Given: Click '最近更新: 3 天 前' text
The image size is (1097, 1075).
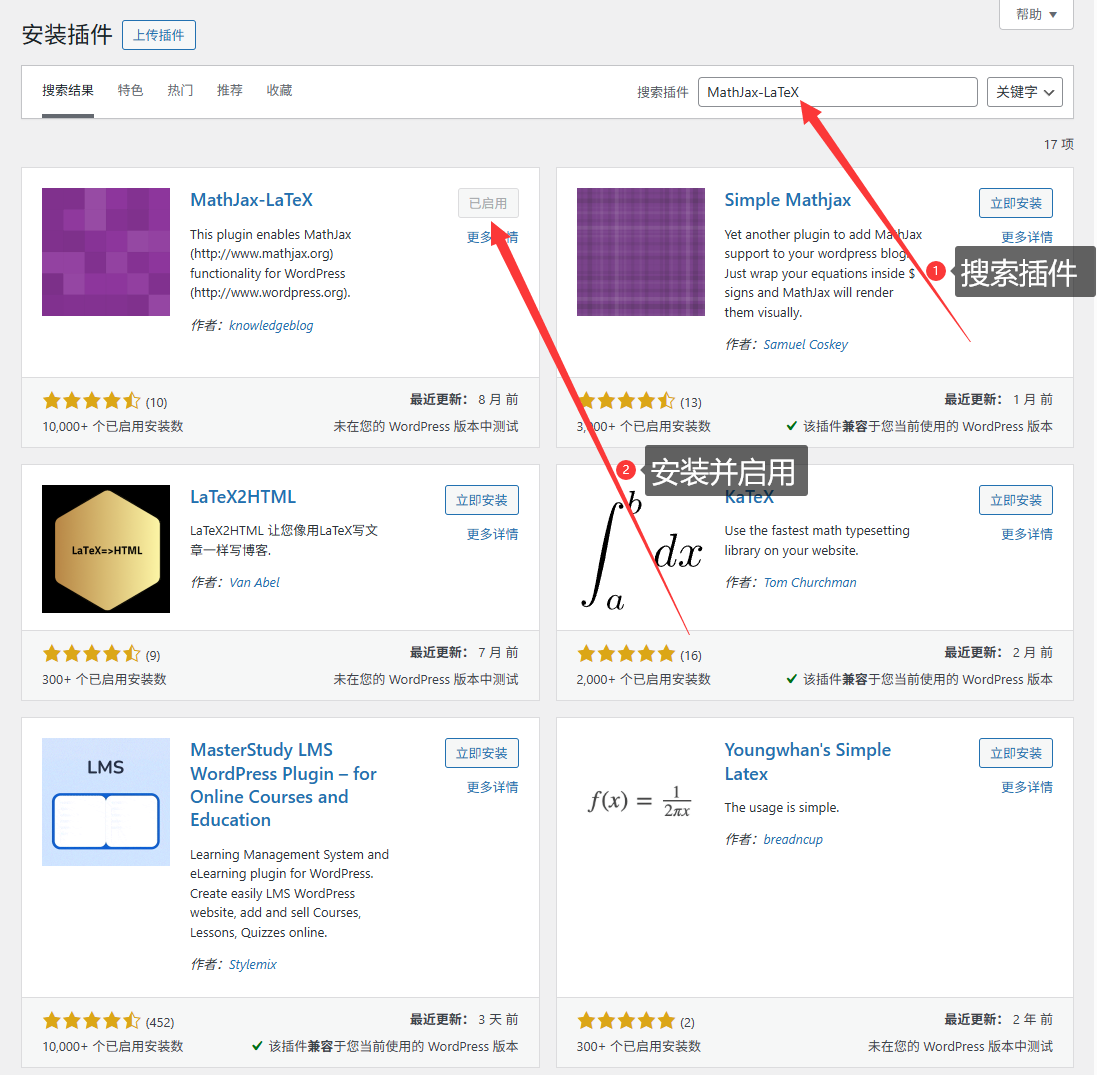Looking at the screenshot, I should coord(464,1020).
